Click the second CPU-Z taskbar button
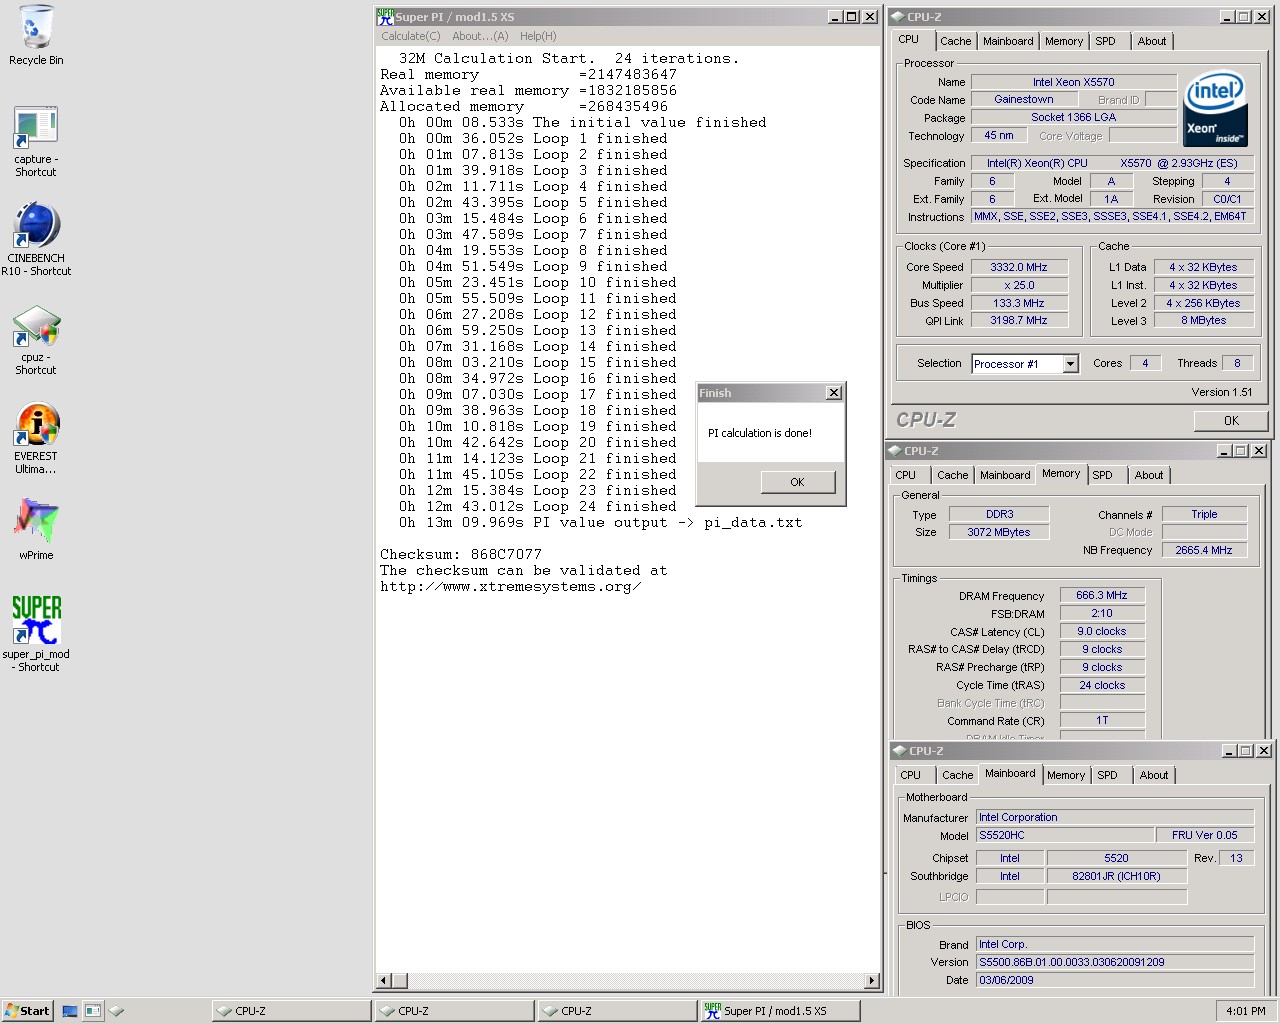Image resolution: width=1280 pixels, height=1024 pixels. point(454,1011)
